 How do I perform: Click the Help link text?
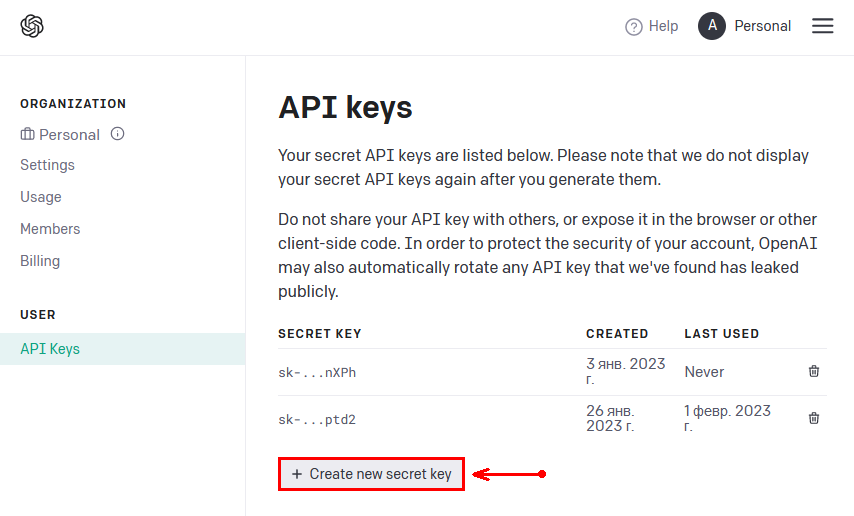(663, 26)
